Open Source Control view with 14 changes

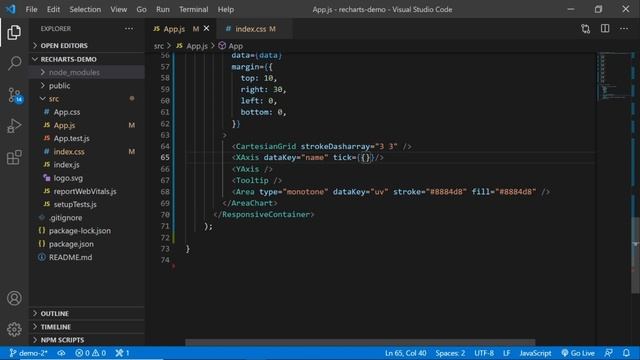pyautogui.click(x=14, y=95)
